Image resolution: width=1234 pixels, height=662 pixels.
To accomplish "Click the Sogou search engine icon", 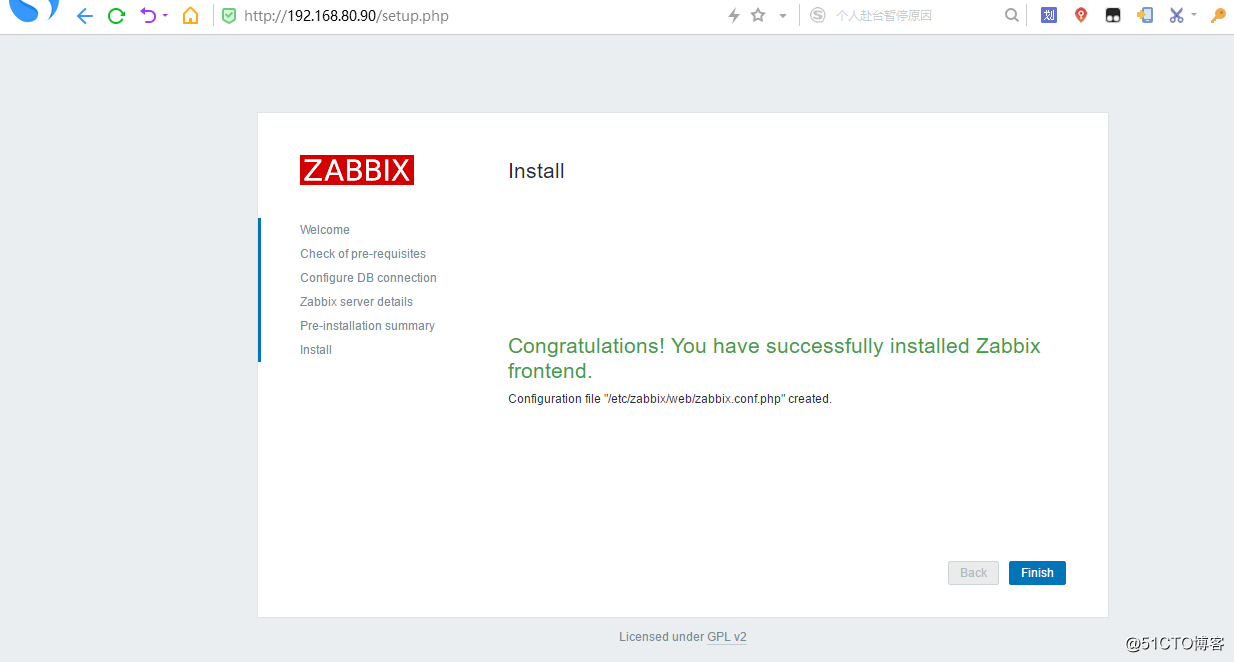I will [x=818, y=15].
